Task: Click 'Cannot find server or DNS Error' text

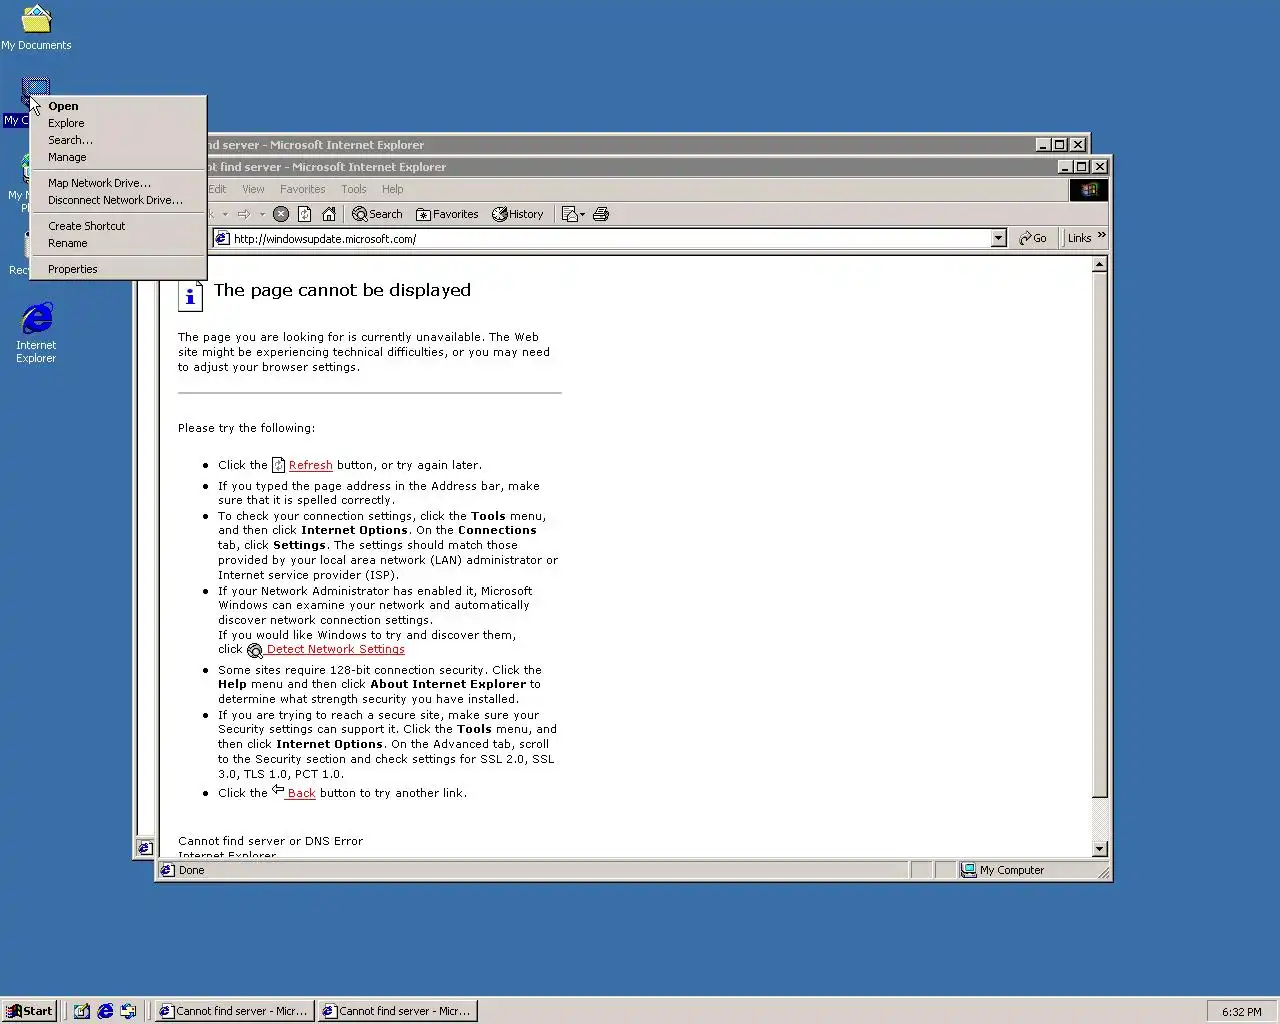Action: tap(270, 841)
